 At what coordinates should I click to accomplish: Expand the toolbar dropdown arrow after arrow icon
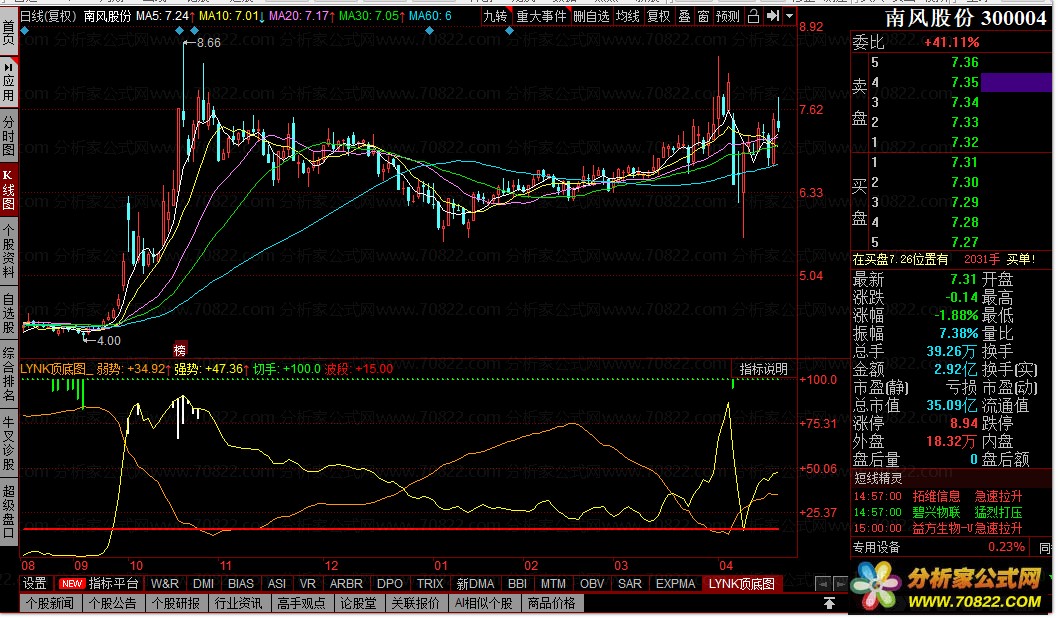point(790,16)
